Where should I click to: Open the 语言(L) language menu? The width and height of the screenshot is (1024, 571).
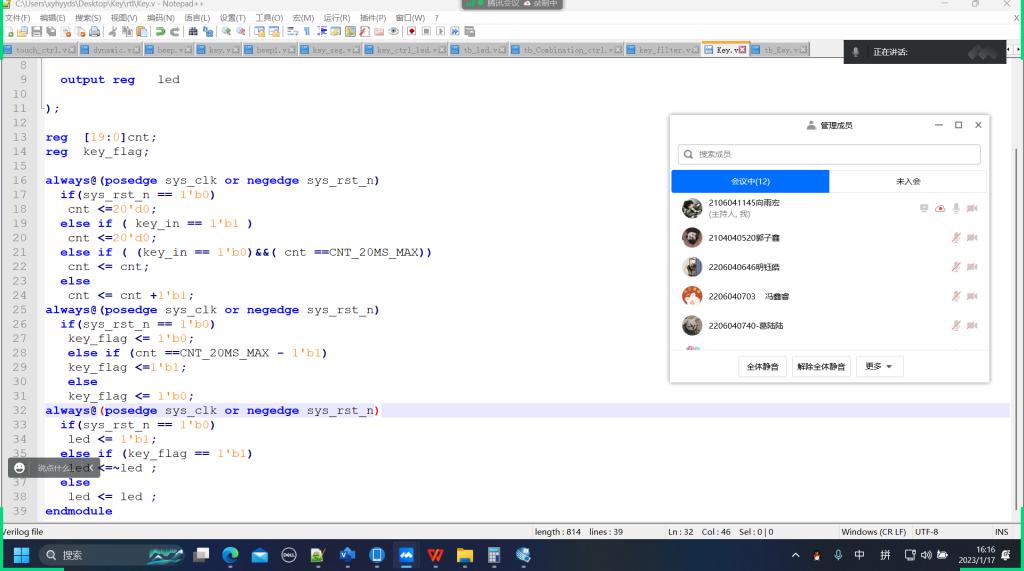(197, 18)
